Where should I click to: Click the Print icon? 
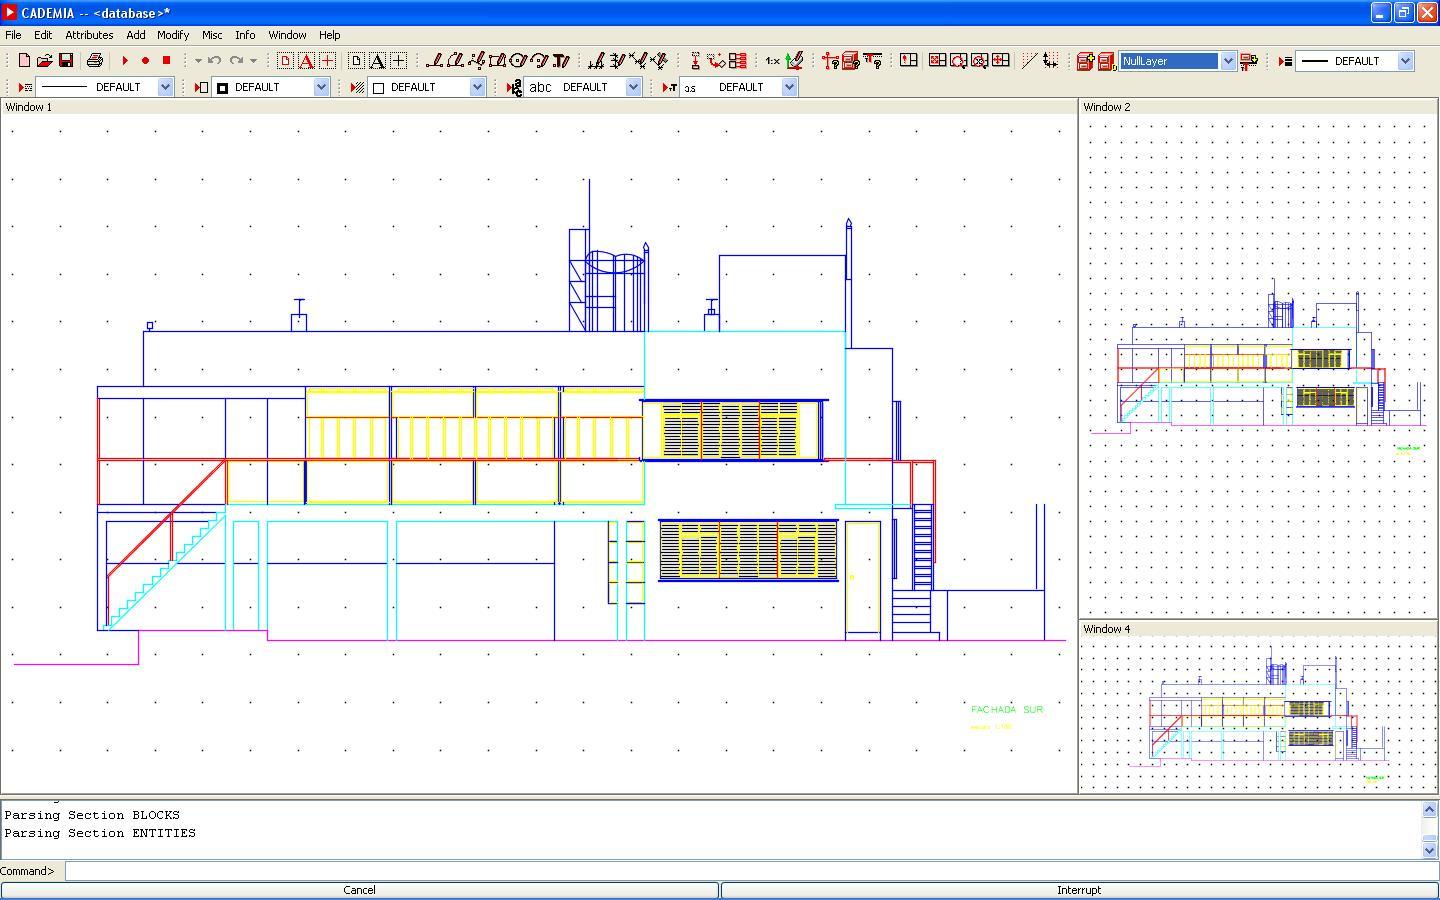pos(94,61)
